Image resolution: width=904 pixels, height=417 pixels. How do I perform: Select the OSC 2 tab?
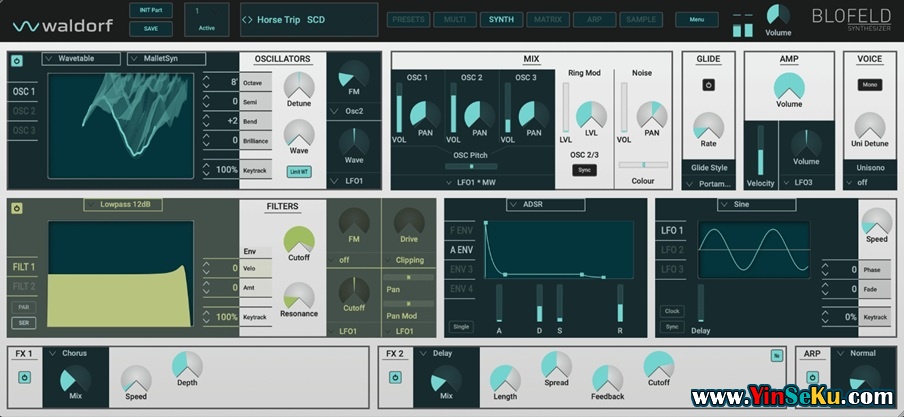click(x=23, y=111)
